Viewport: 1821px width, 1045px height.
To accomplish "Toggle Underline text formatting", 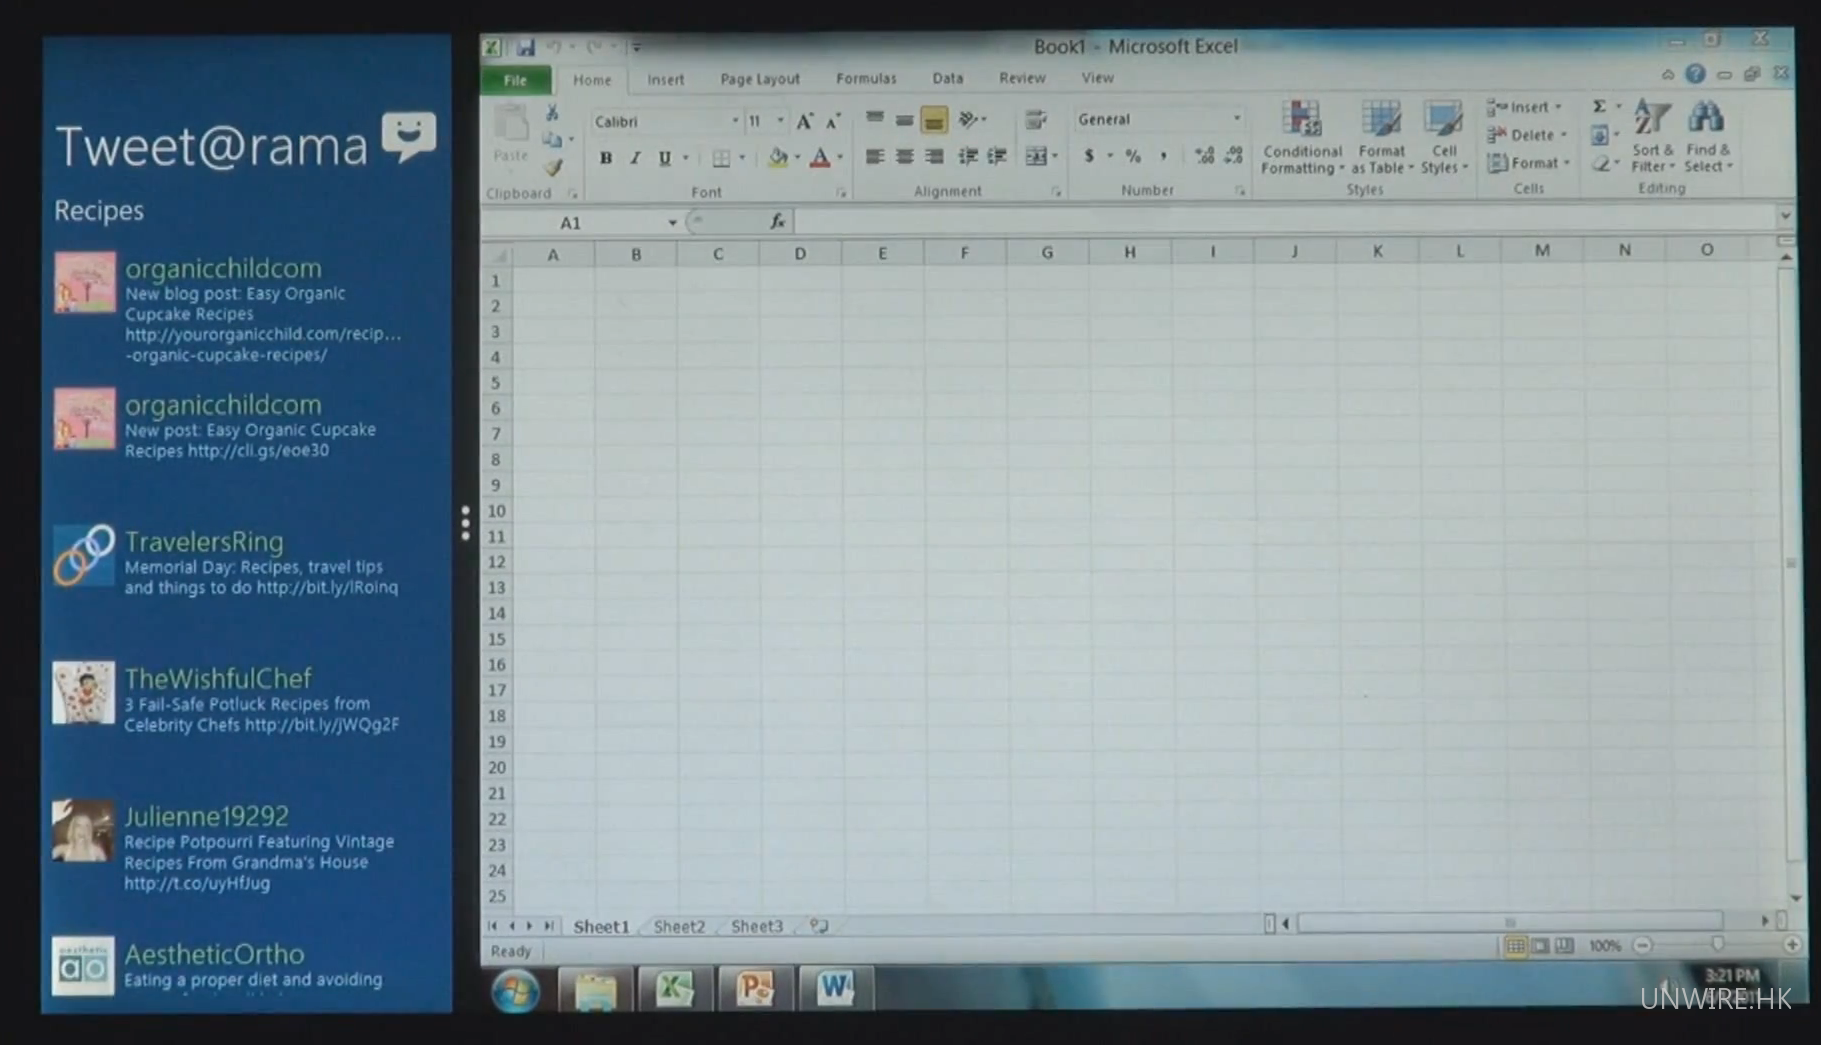I will (x=664, y=158).
